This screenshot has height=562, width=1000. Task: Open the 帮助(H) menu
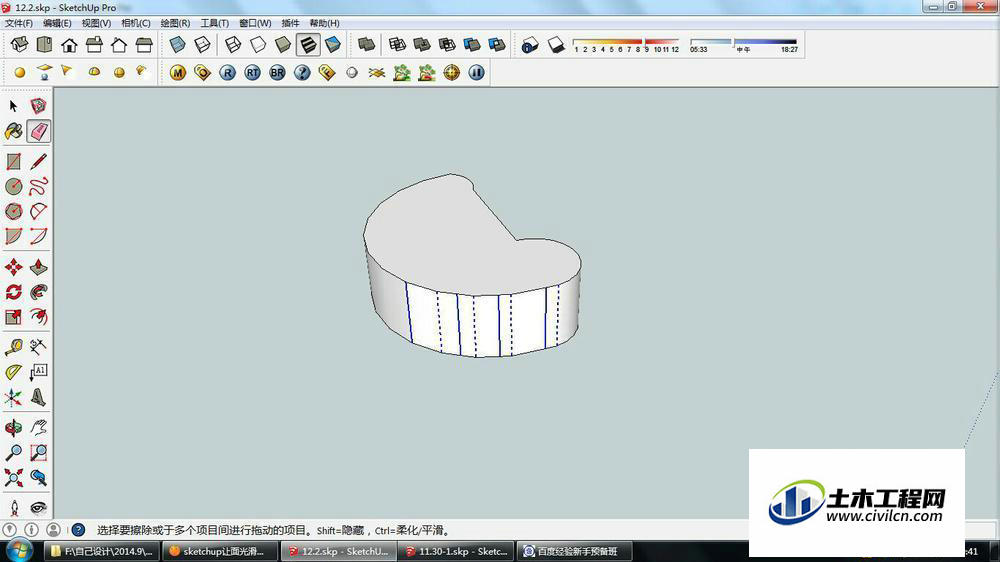pos(325,23)
